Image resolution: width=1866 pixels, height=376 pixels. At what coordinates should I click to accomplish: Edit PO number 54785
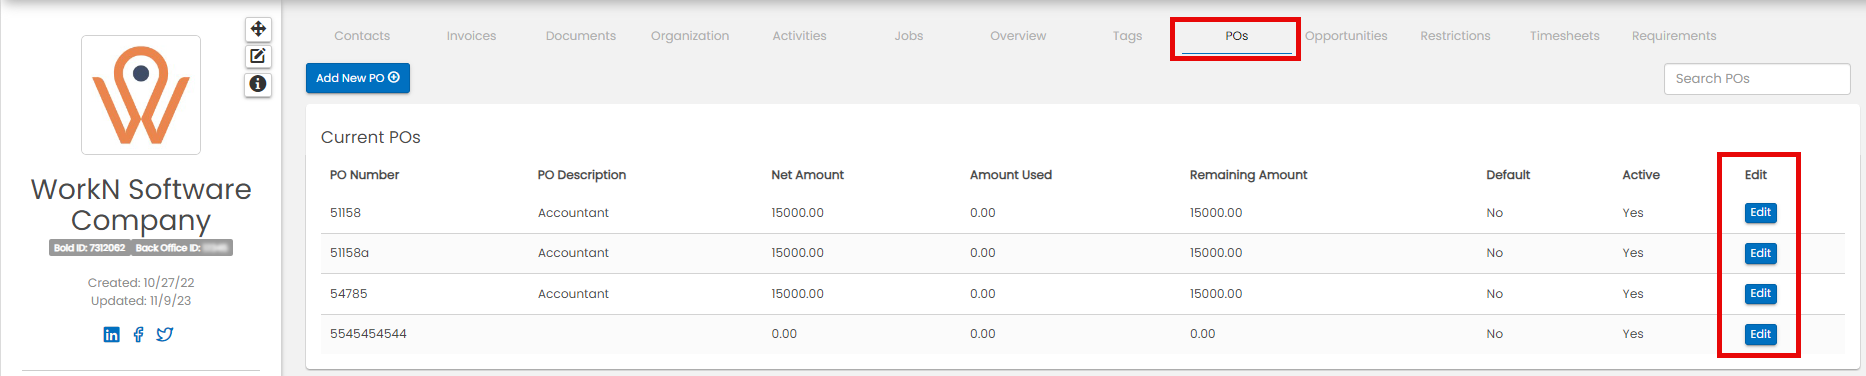pos(1760,293)
